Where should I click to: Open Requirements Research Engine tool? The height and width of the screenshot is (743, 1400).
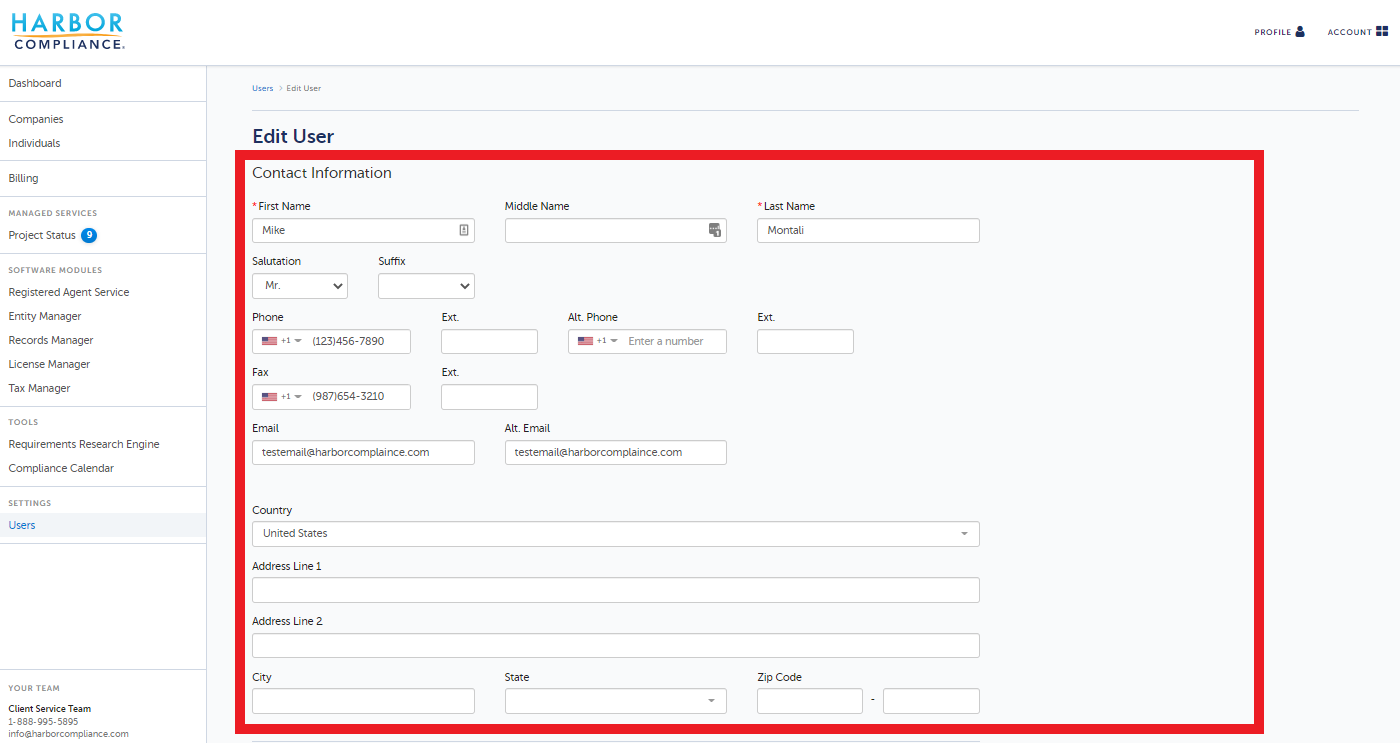[x=84, y=444]
